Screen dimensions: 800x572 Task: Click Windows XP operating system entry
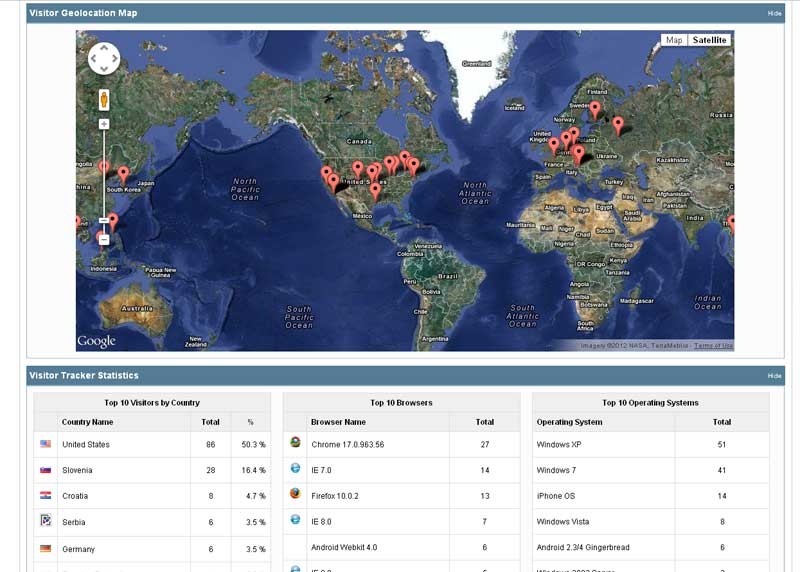[559, 444]
